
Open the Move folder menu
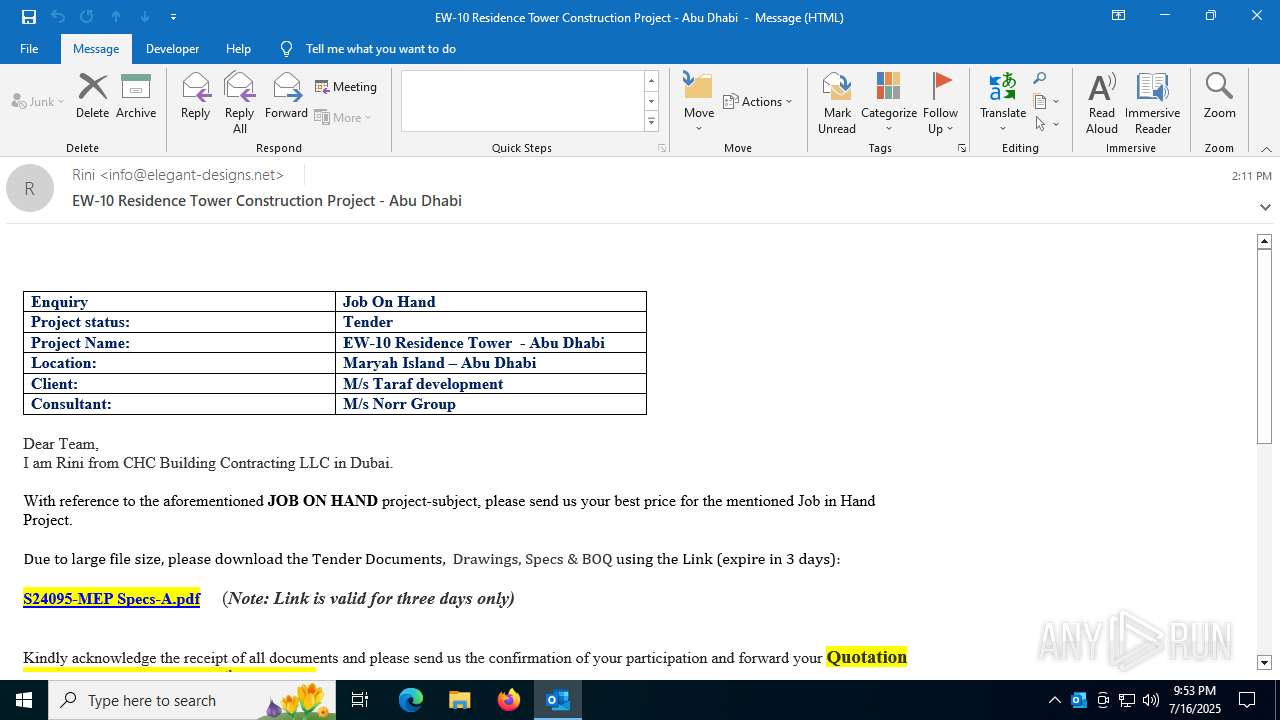coord(699,102)
